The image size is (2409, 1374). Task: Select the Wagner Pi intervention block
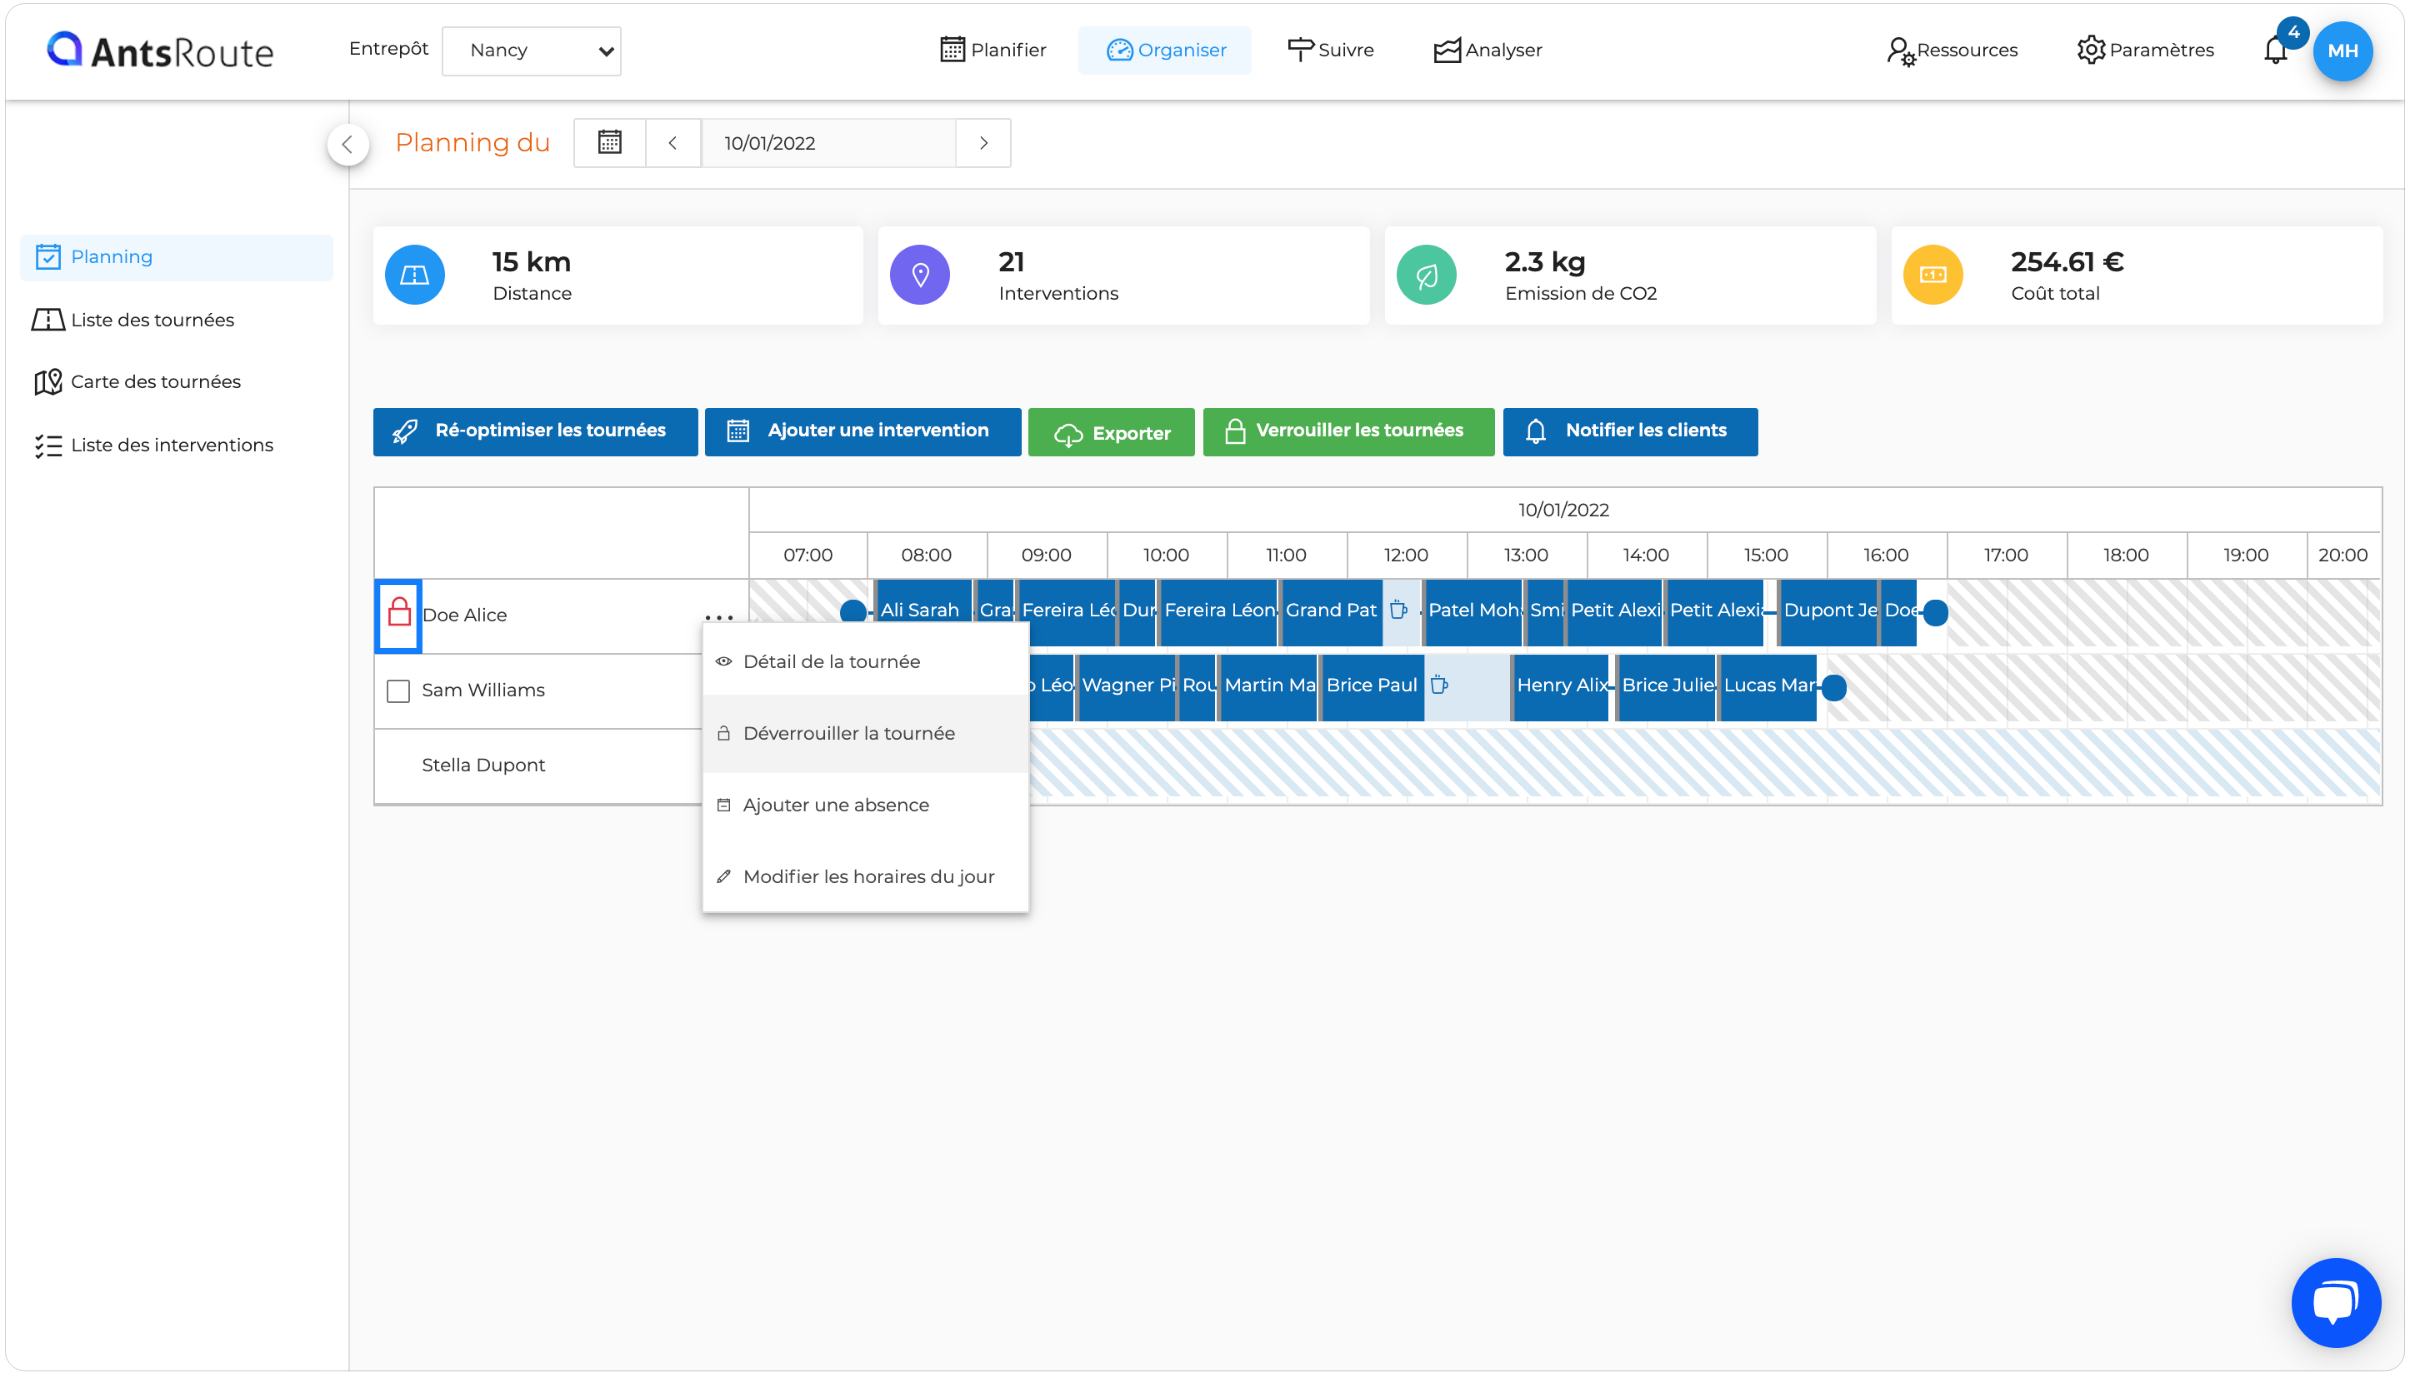pyautogui.click(x=1127, y=686)
